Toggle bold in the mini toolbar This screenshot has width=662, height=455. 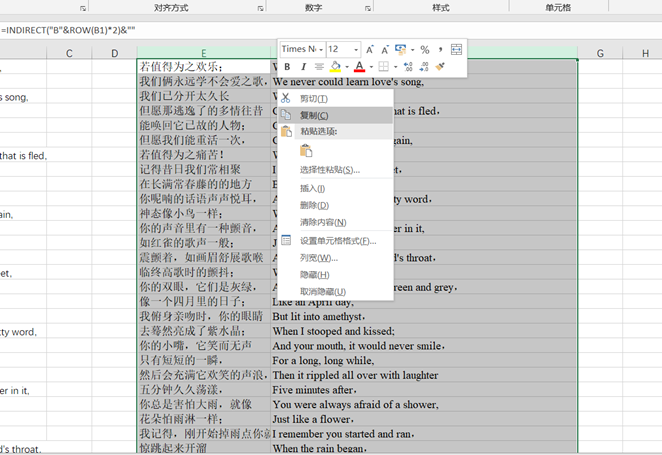click(x=287, y=67)
